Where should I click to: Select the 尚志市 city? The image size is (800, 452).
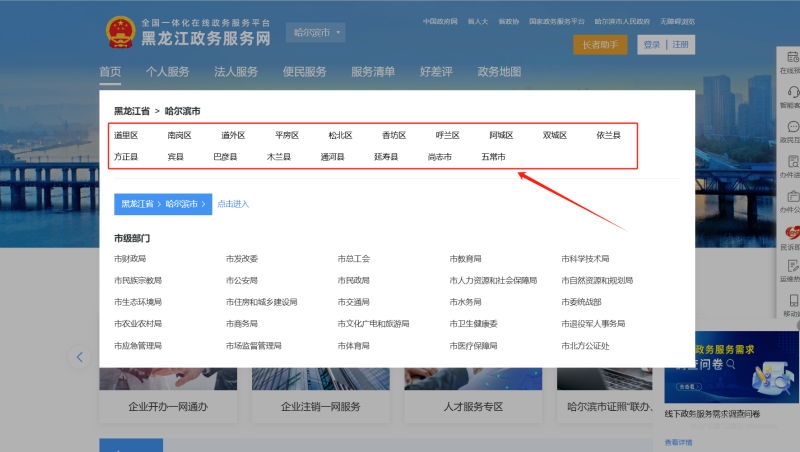click(439, 157)
